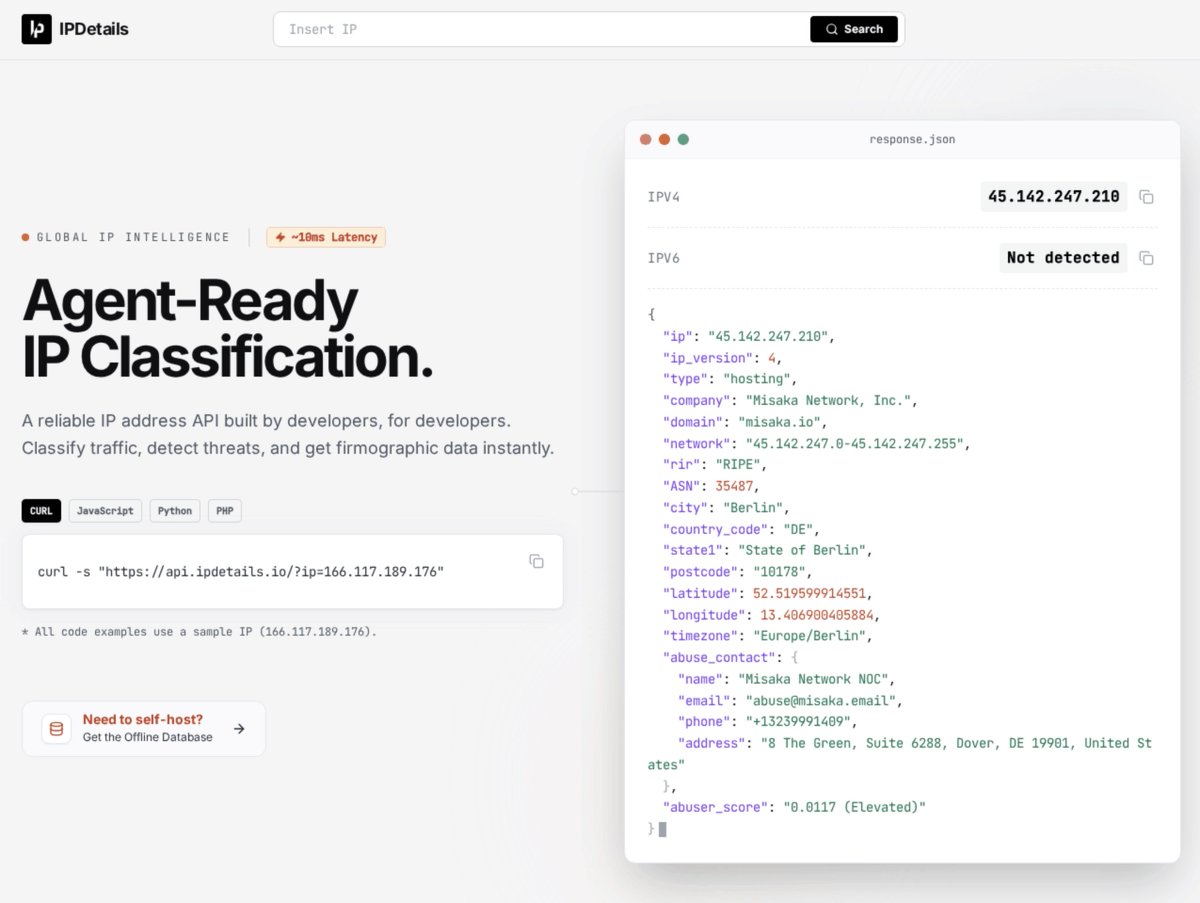Switch to the PHP code tab
Viewport: 1200px width, 903px height.
[225, 511]
